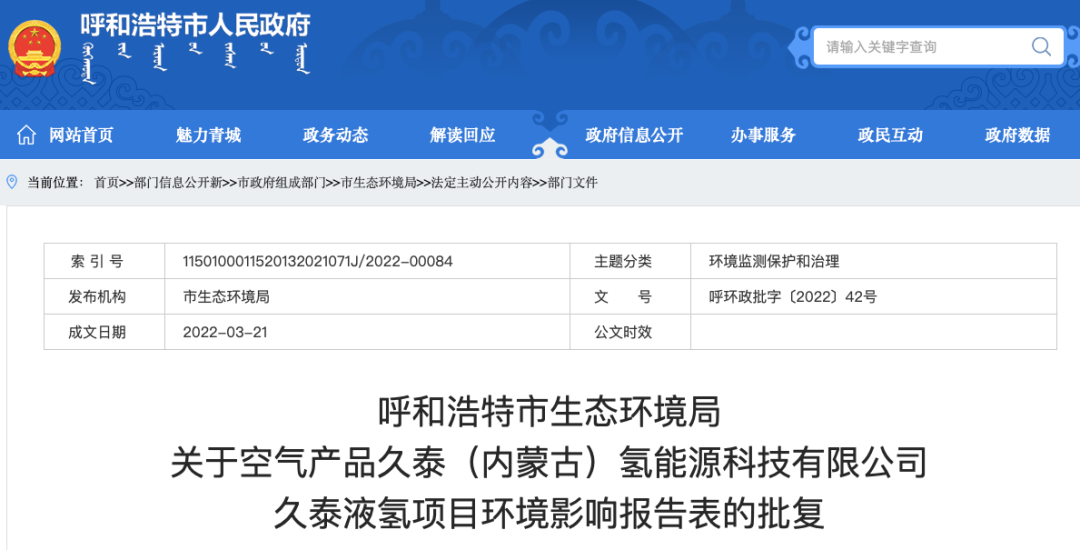Screen dimensions: 1080x550
Task: Open the 政务动态 menu
Action: (x=335, y=135)
